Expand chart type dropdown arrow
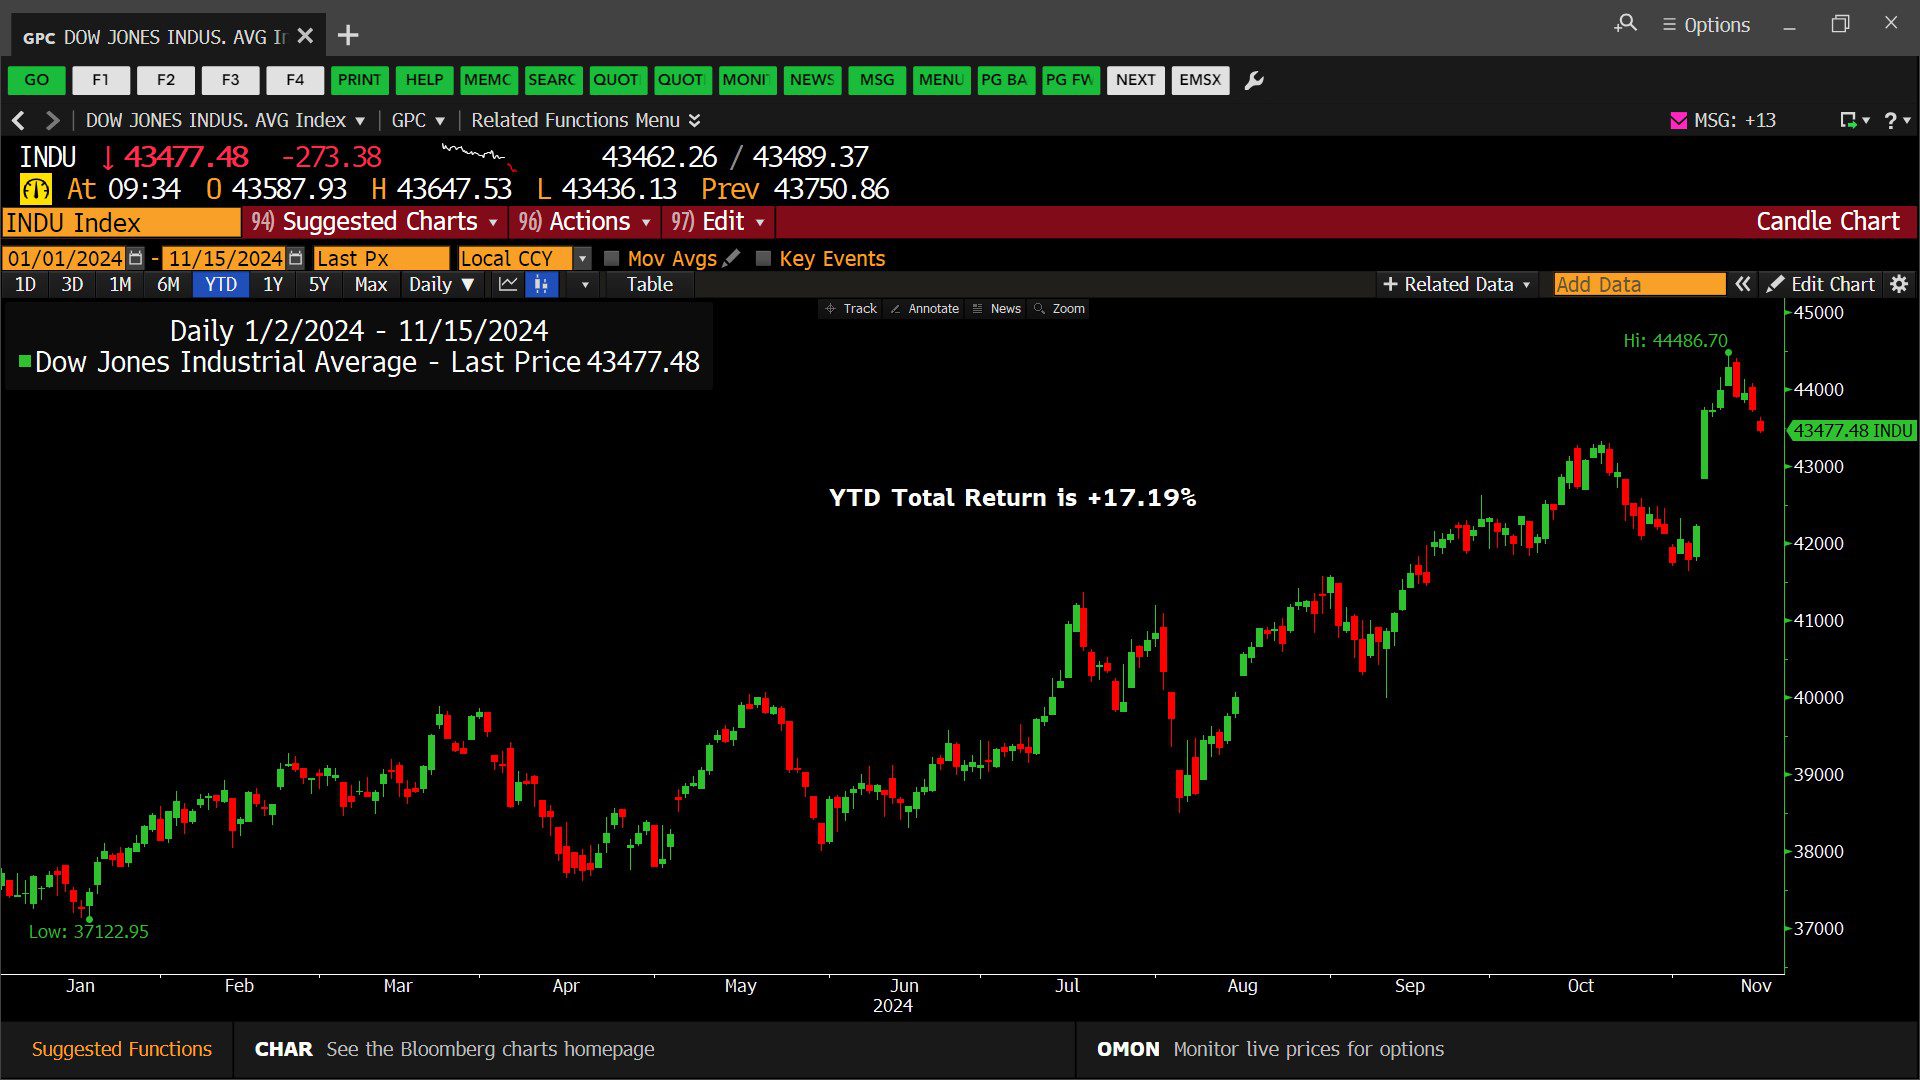Screen dimensions: 1920x1080 (x=584, y=284)
